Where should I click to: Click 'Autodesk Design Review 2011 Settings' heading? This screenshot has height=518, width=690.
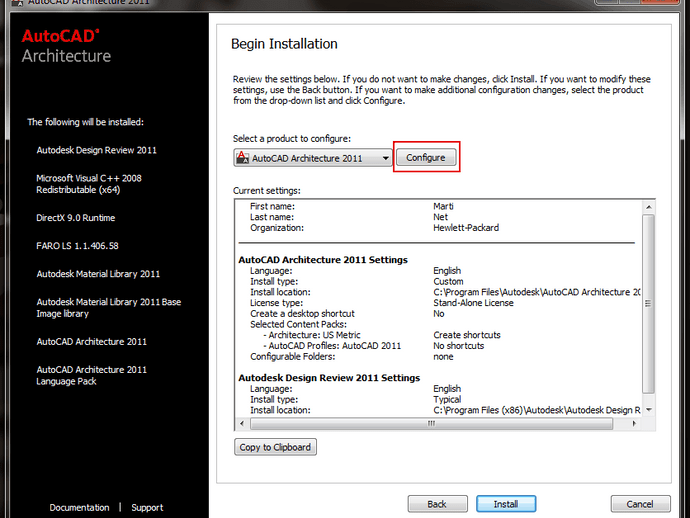click(x=329, y=378)
